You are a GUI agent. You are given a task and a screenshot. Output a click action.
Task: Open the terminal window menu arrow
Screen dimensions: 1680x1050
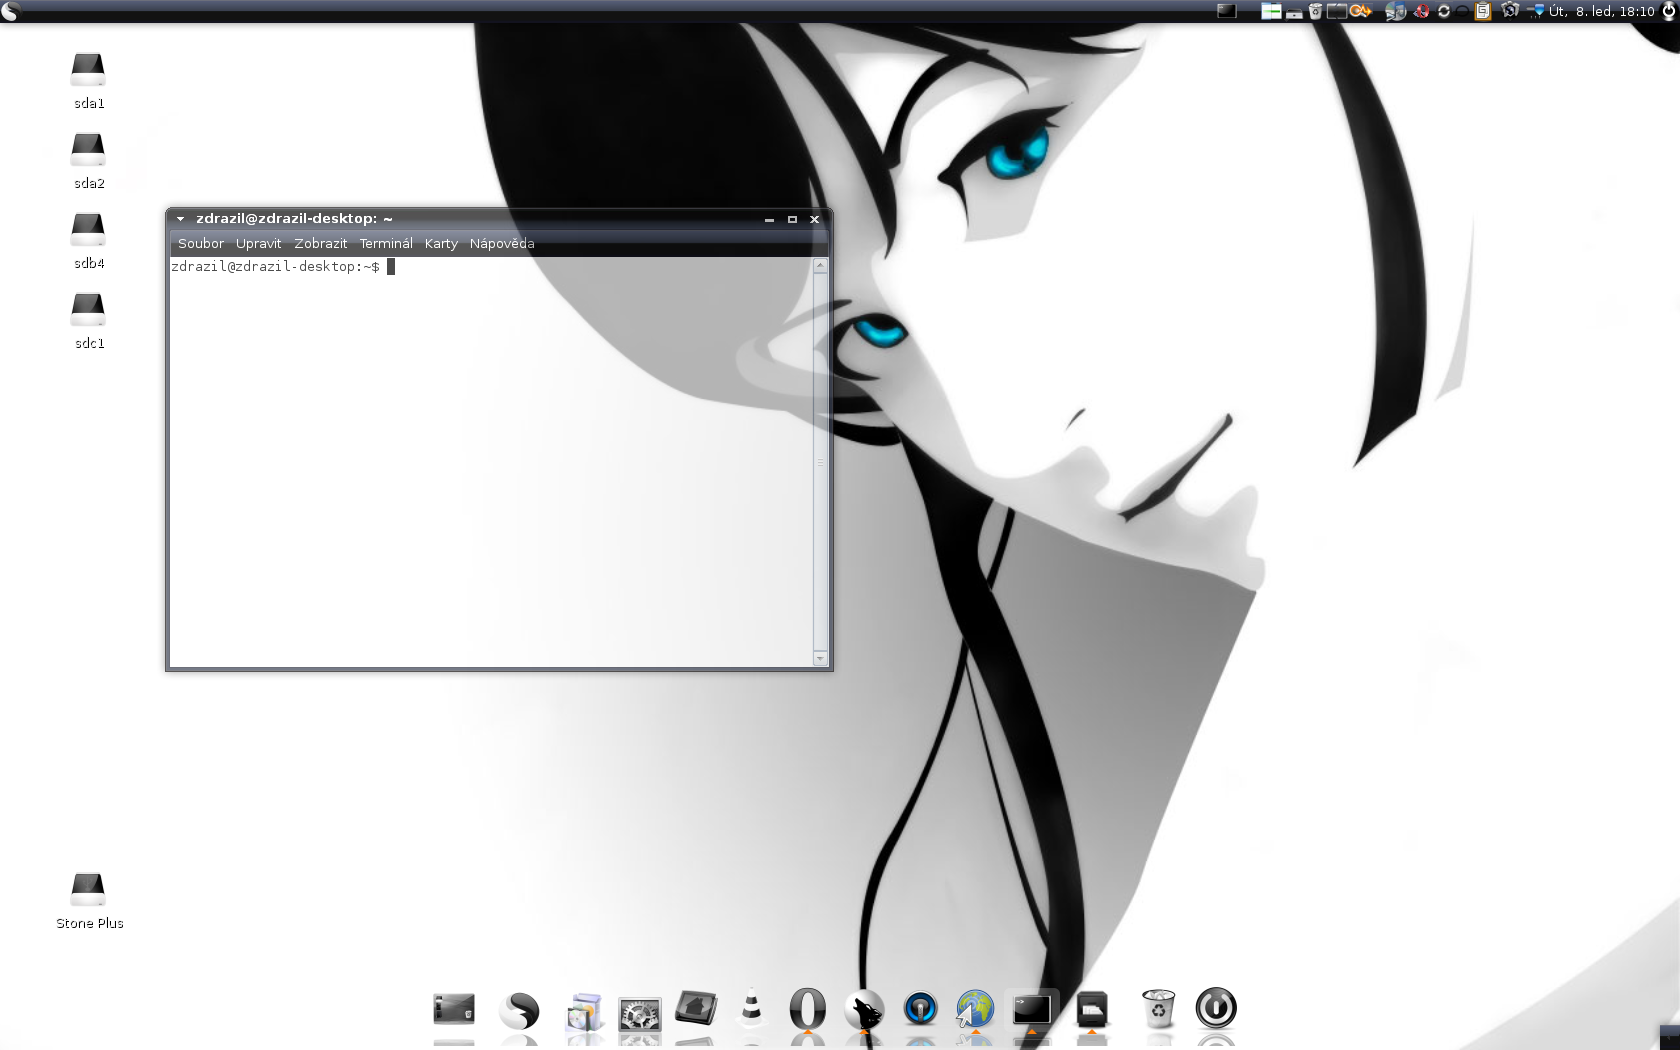click(181, 219)
